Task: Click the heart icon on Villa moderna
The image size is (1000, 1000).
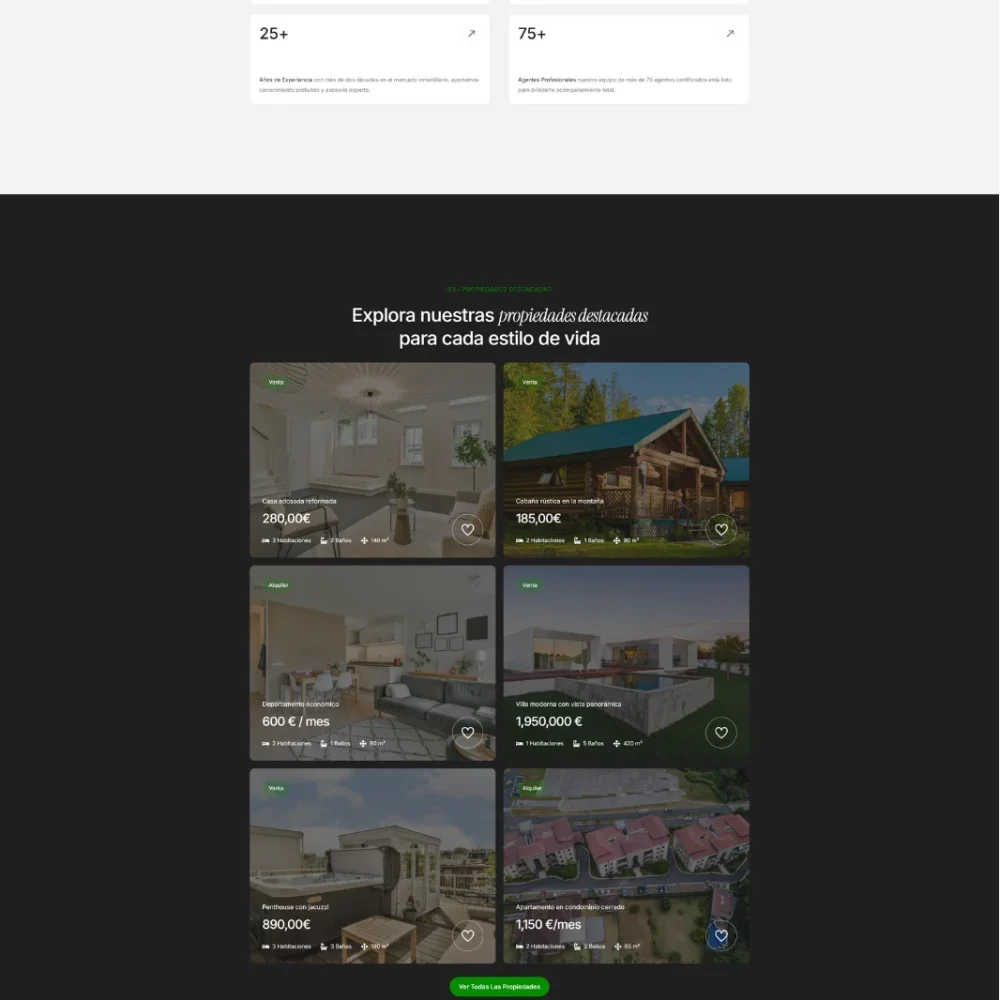Action: coord(721,733)
